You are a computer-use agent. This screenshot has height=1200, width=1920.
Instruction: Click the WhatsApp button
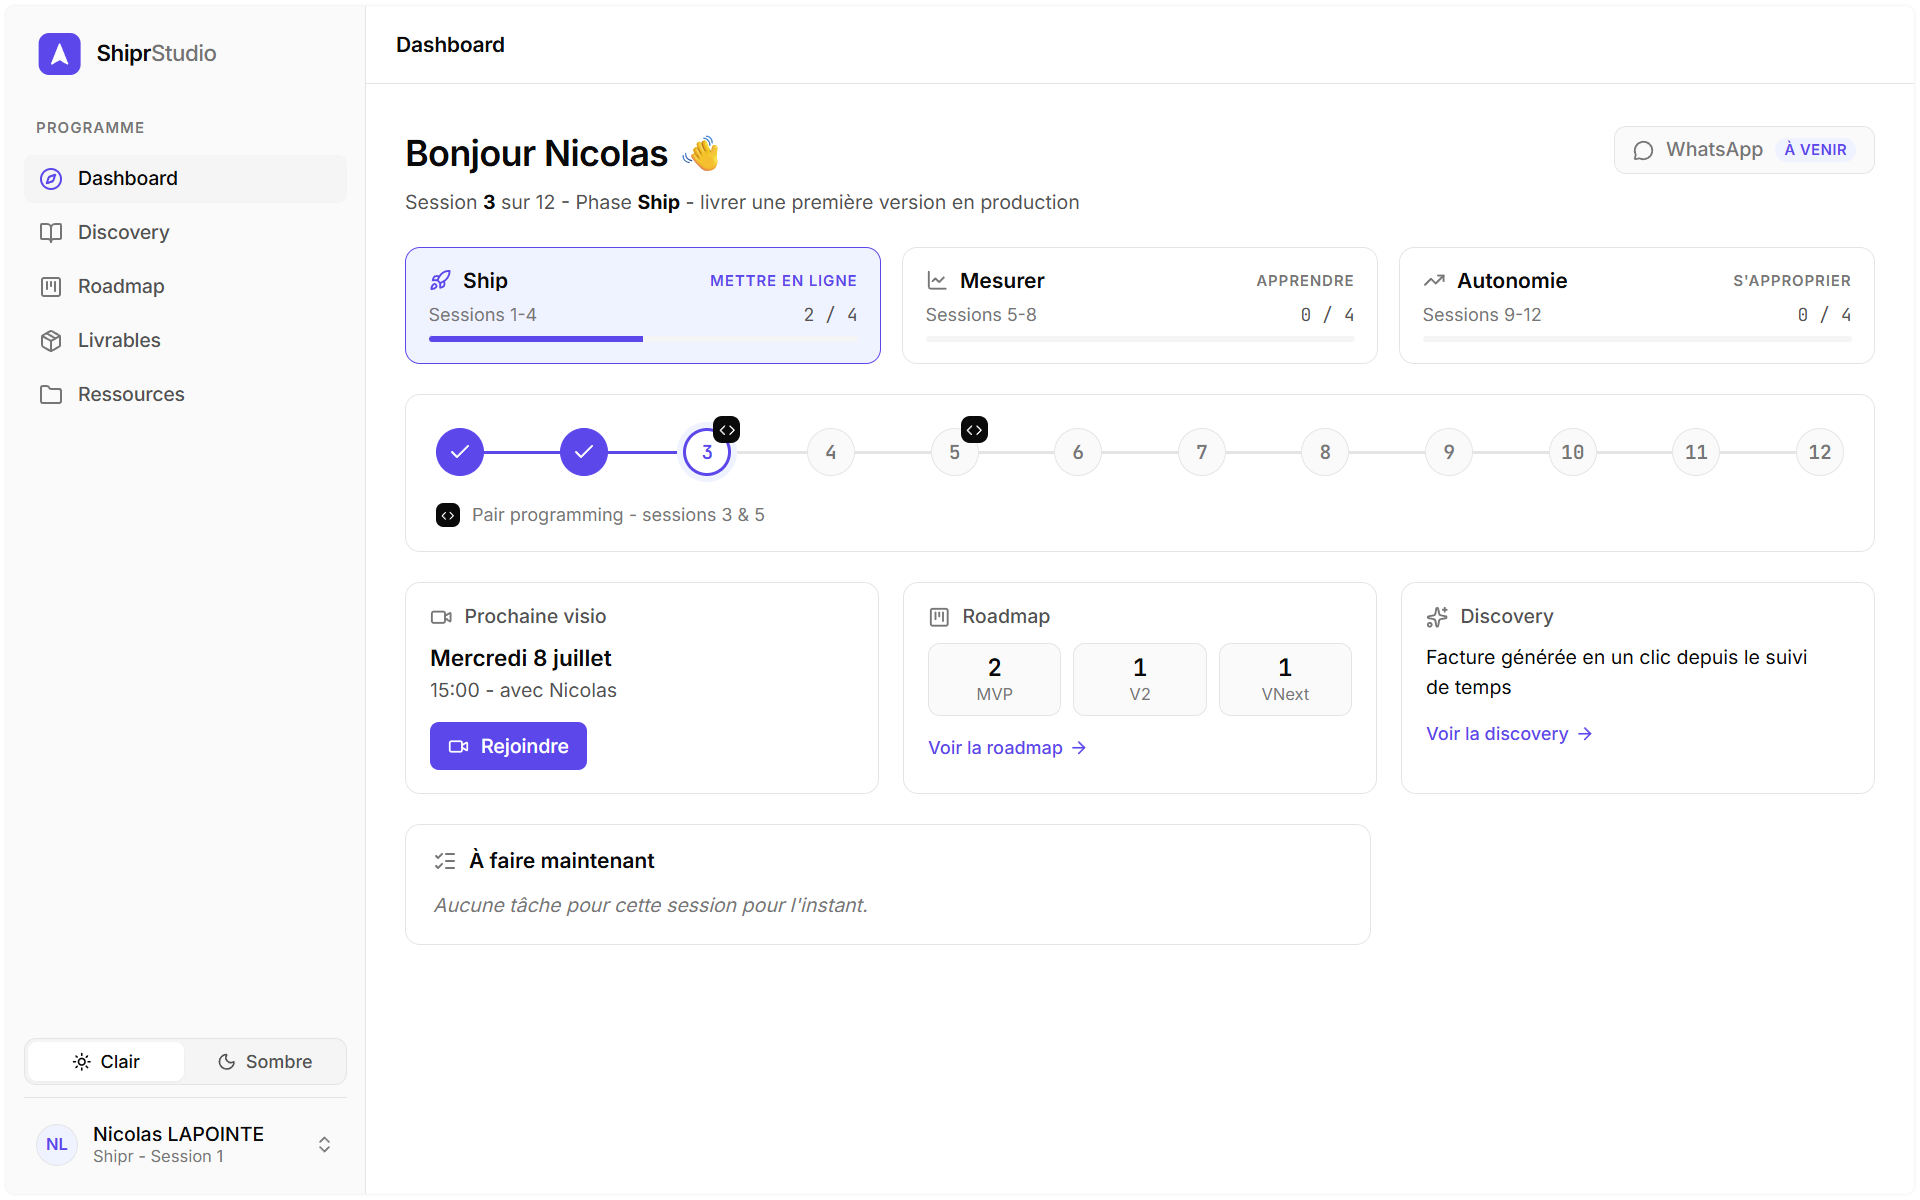[x=1744, y=150]
